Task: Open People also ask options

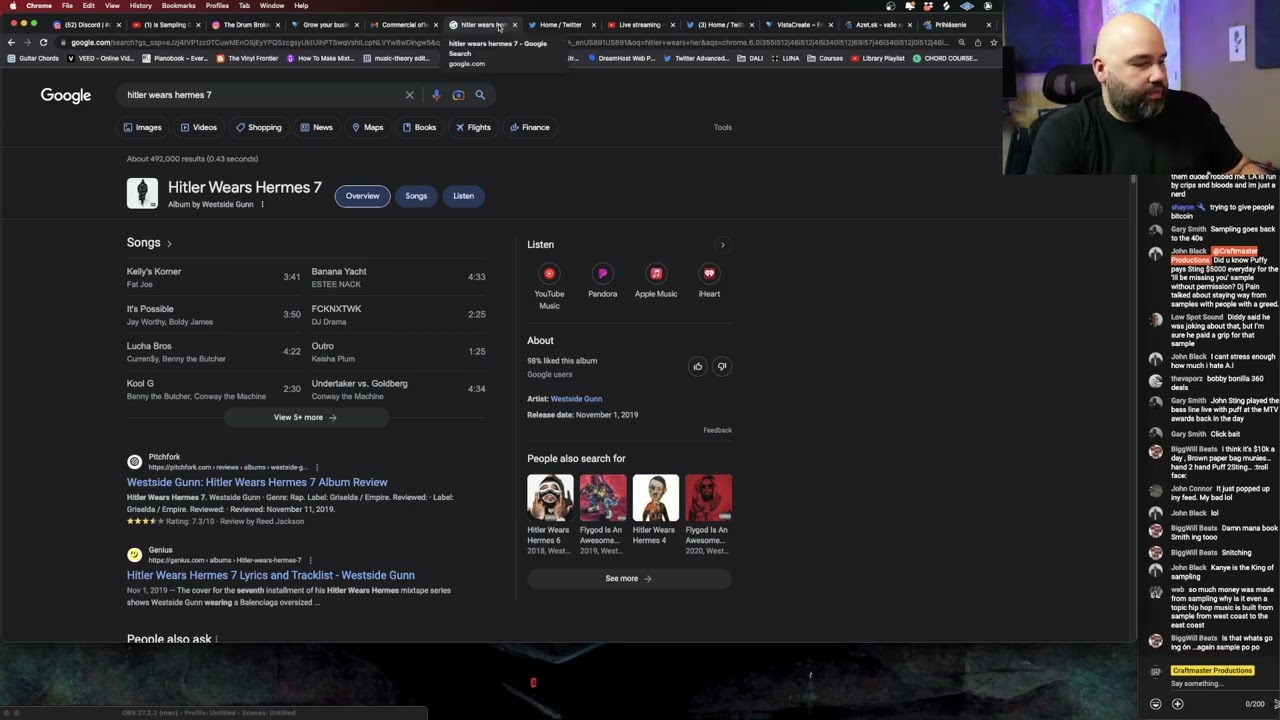Action: coord(216,639)
